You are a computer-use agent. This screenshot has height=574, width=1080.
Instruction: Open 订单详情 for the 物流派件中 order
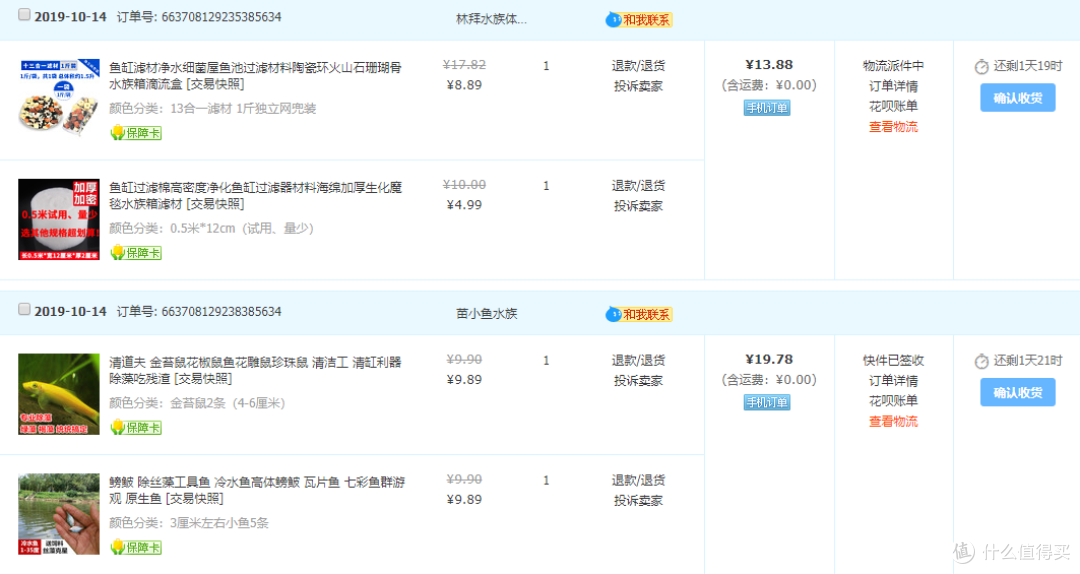coord(893,86)
